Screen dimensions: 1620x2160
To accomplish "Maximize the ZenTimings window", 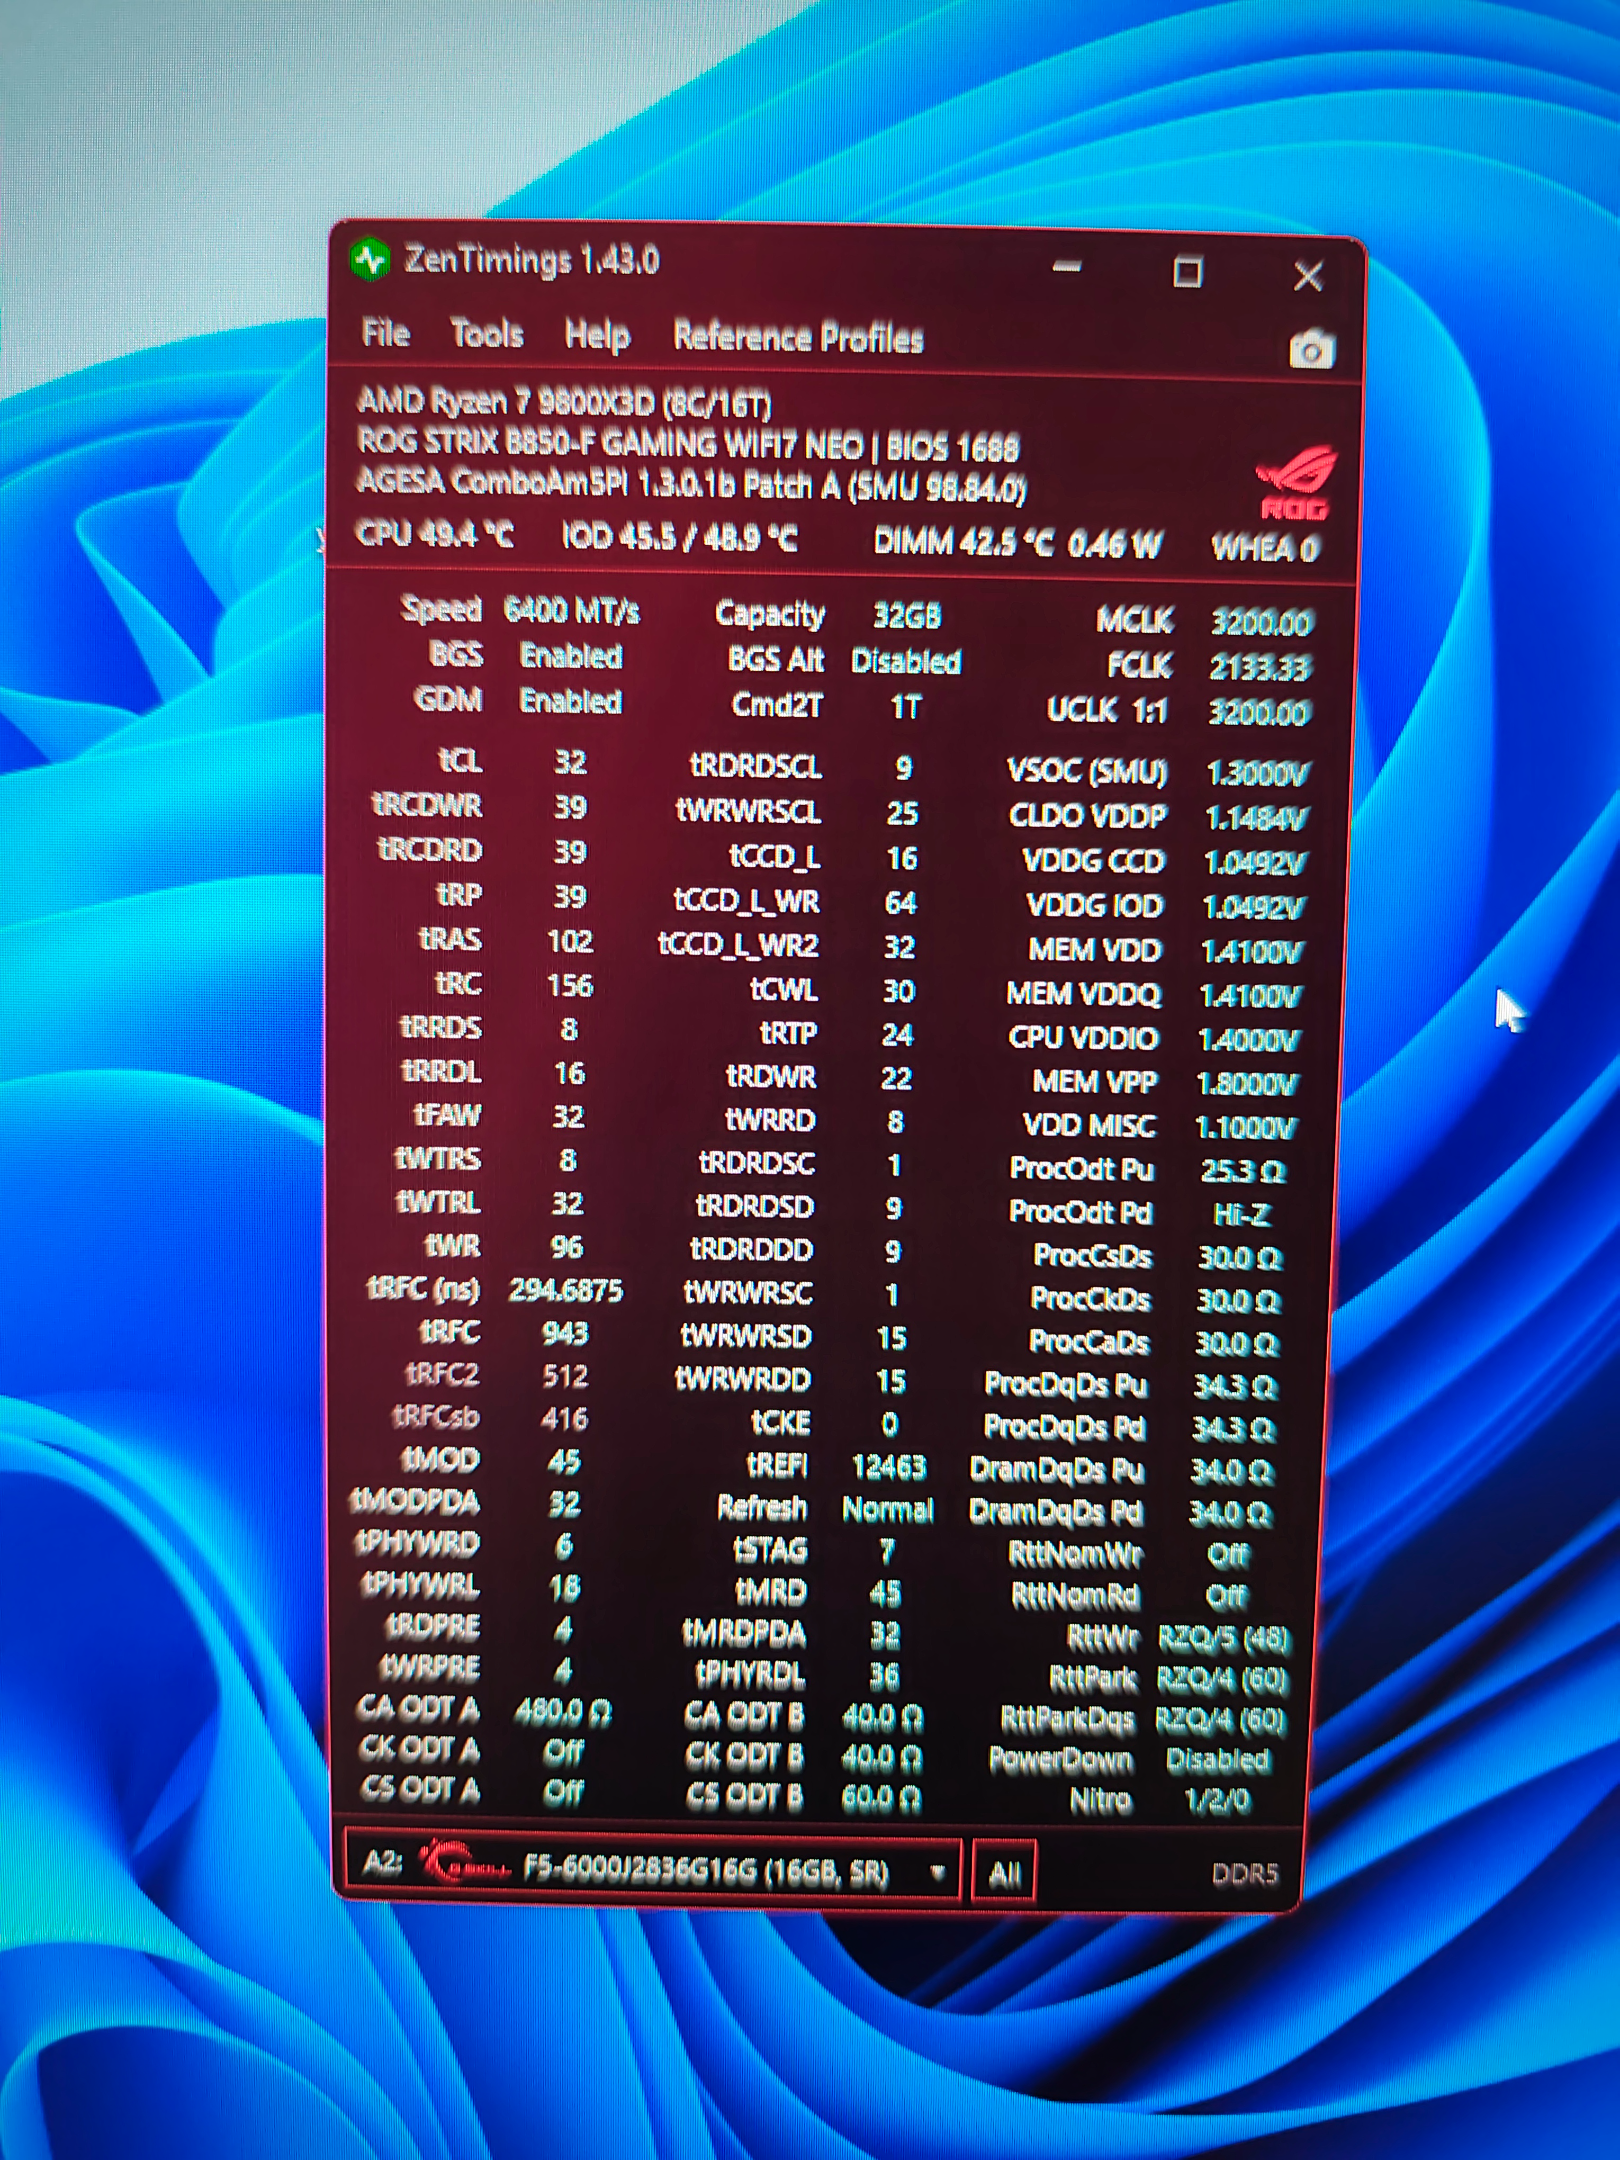I will coord(1188,271).
